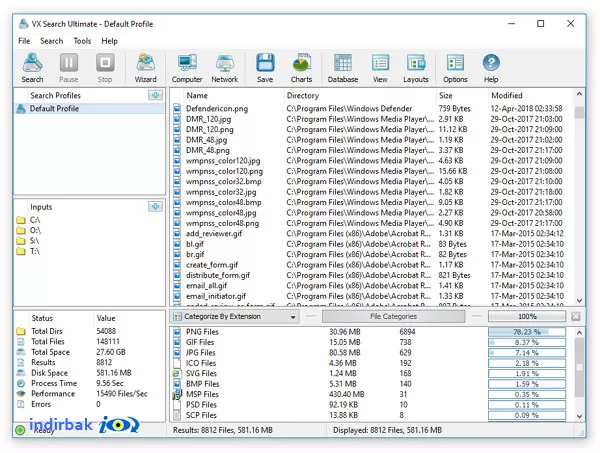Sort results by the Size column header
This screenshot has height=453, width=600.
445,96
